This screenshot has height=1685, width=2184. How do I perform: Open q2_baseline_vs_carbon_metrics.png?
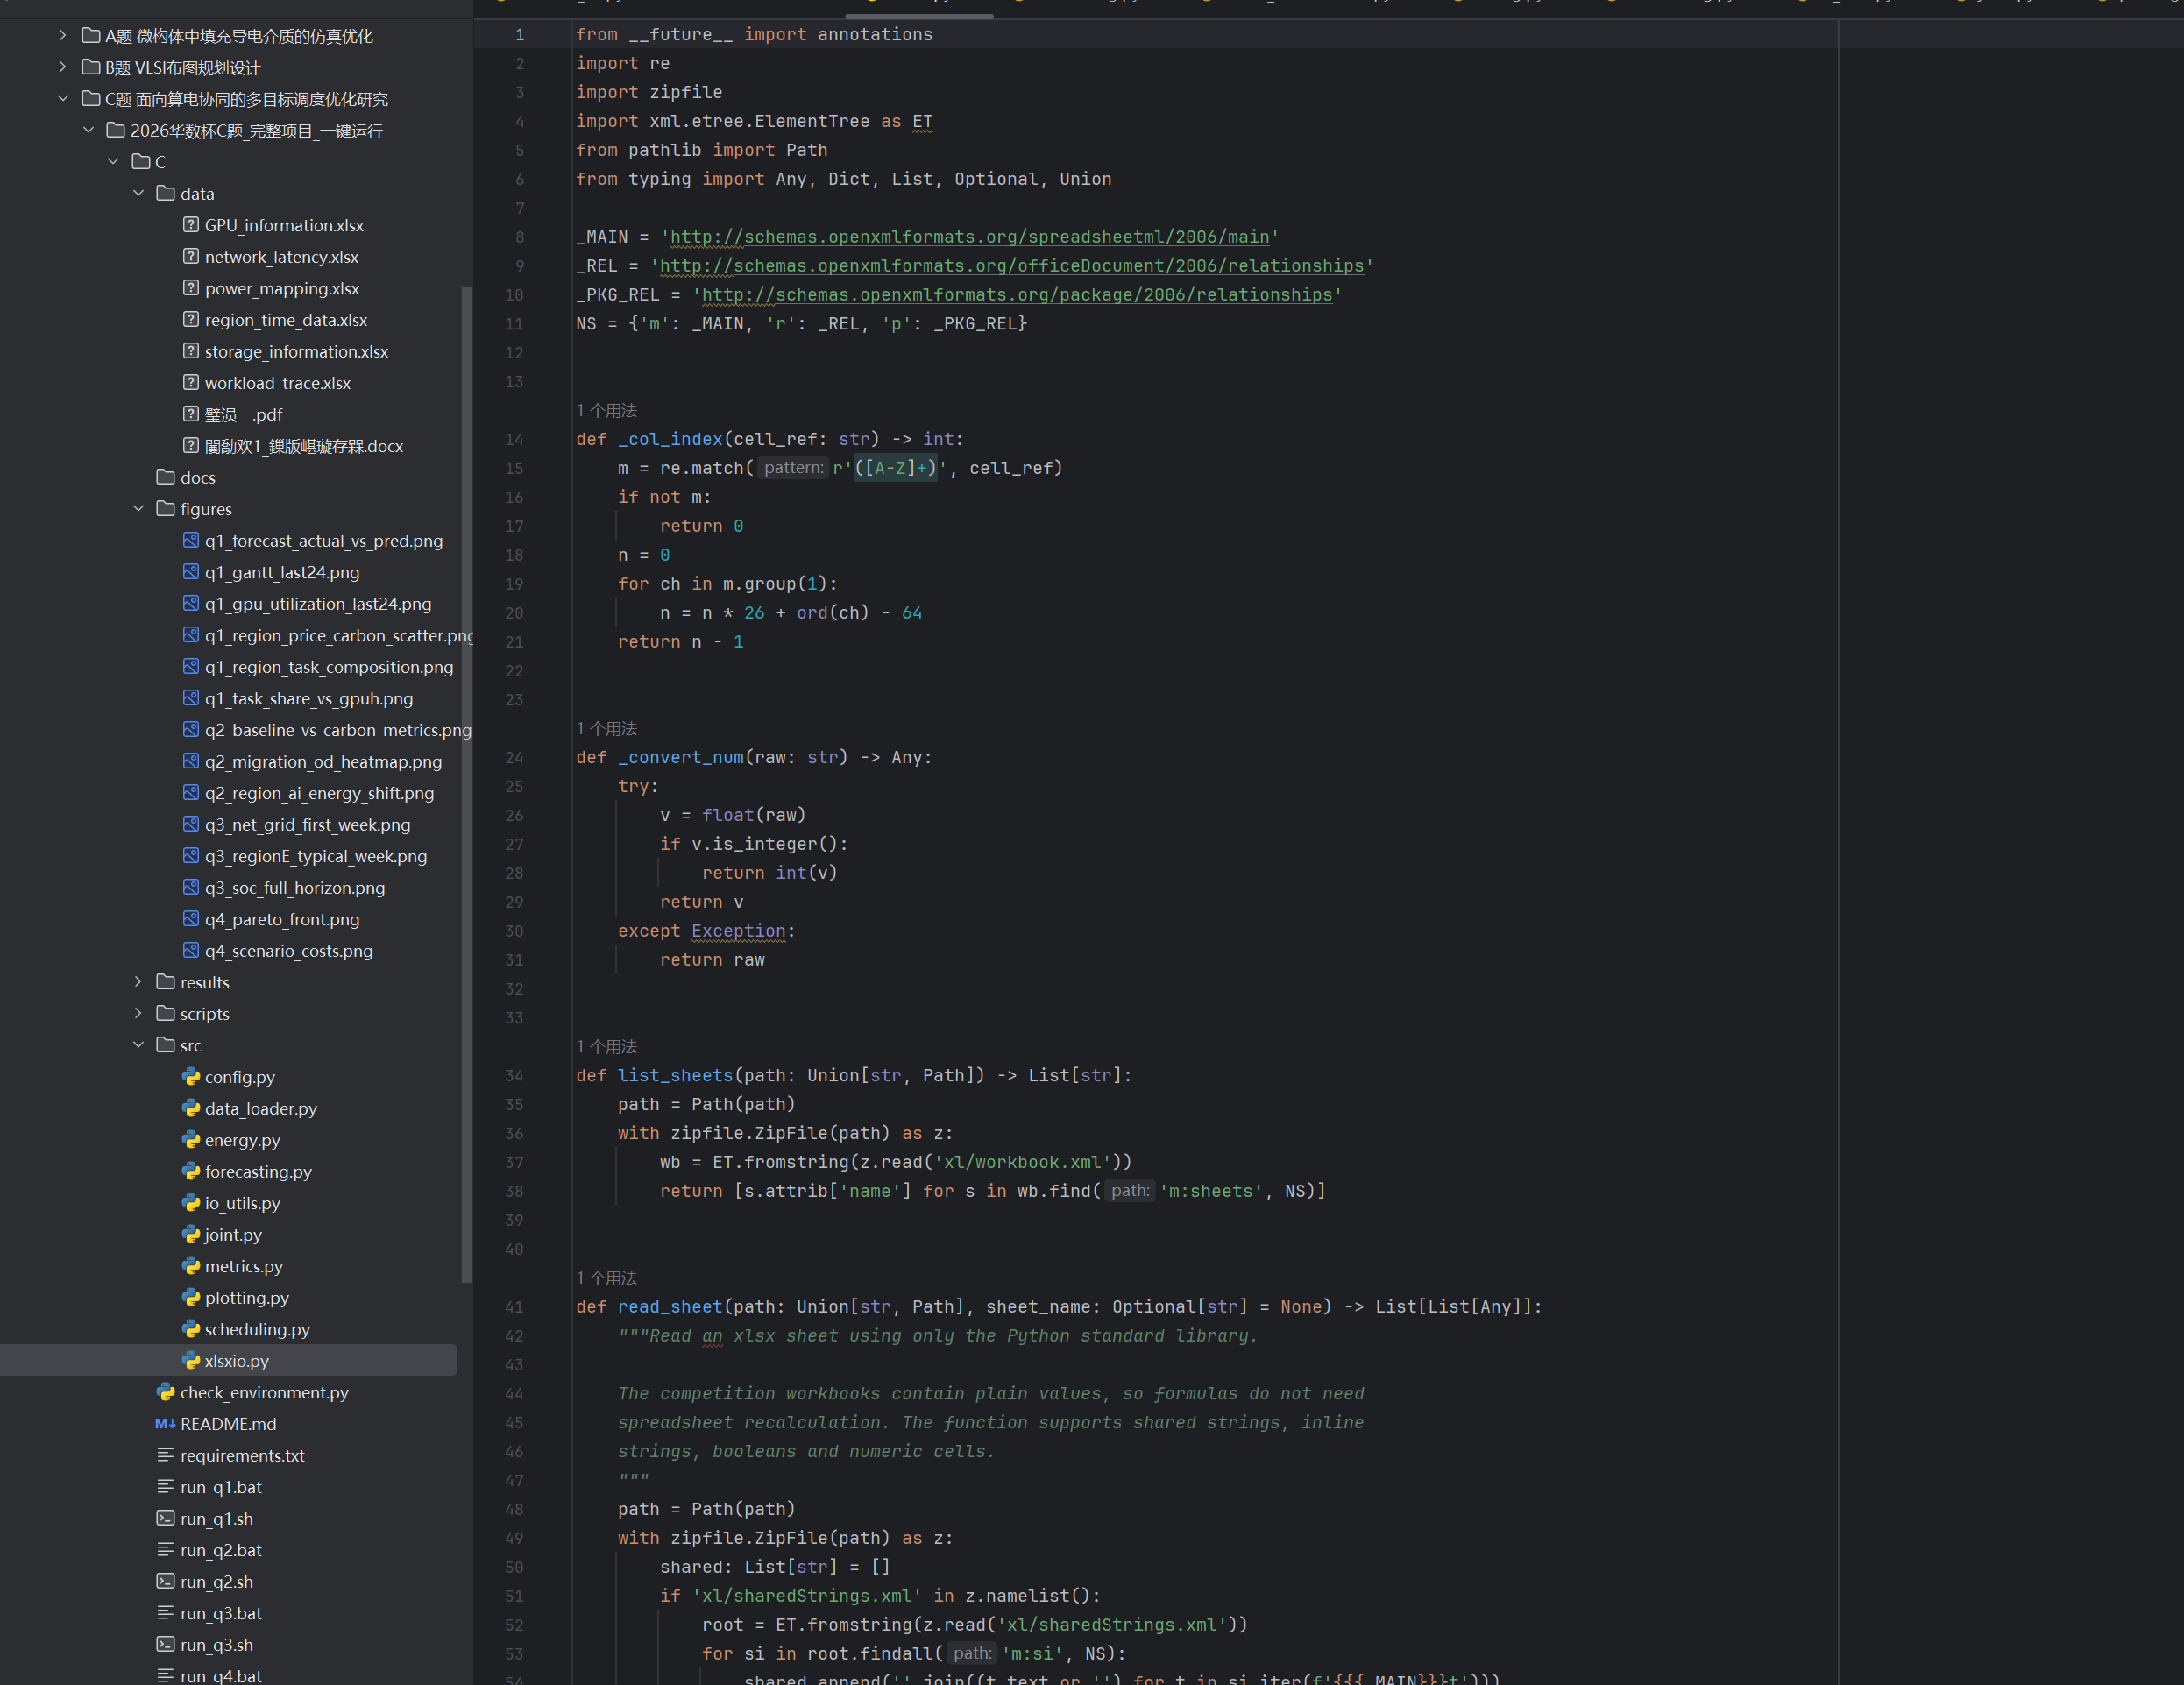click(338, 730)
